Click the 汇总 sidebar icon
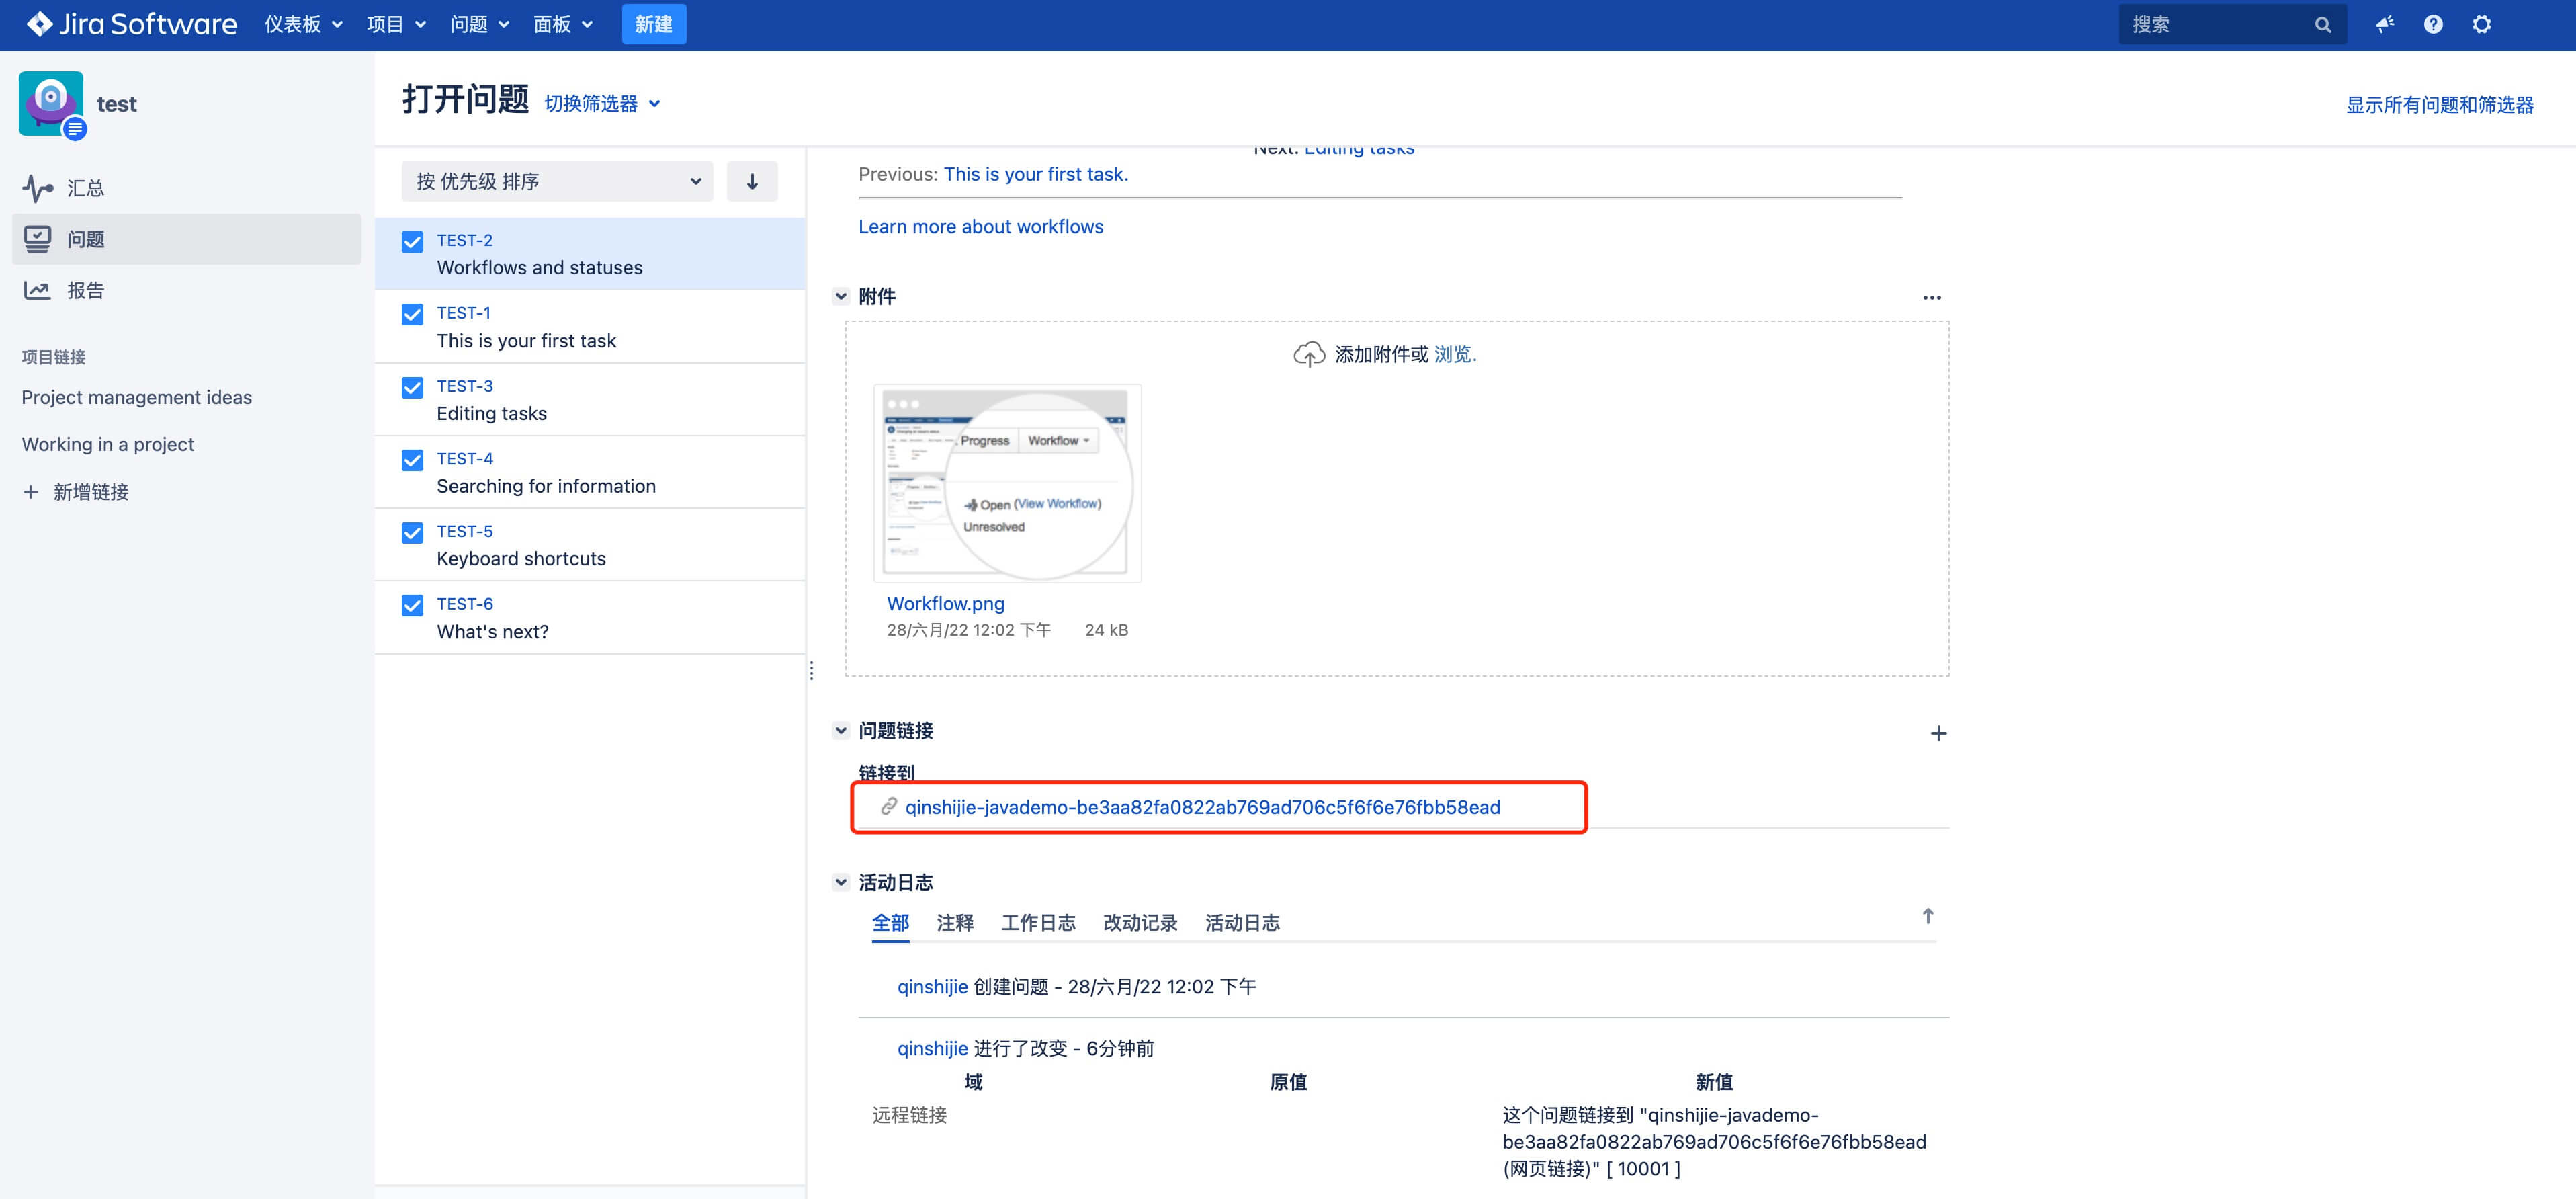This screenshot has width=2576, height=1199. (37, 187)
